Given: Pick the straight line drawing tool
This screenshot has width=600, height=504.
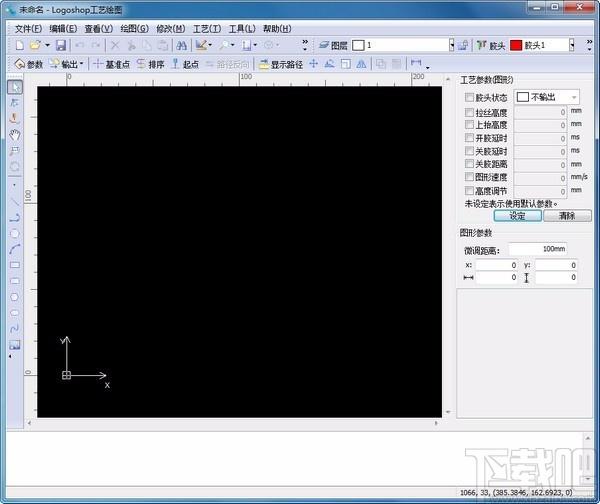Looking at the screenshot, I should tap(15, 200).
